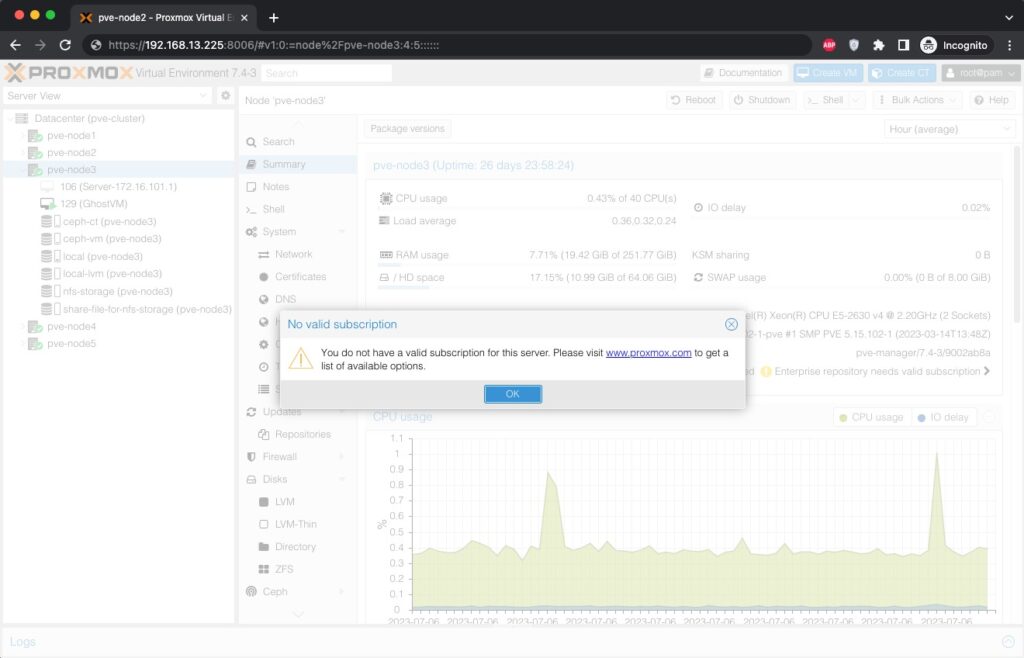Toggle IO delay legend in chart

[942, 417]
